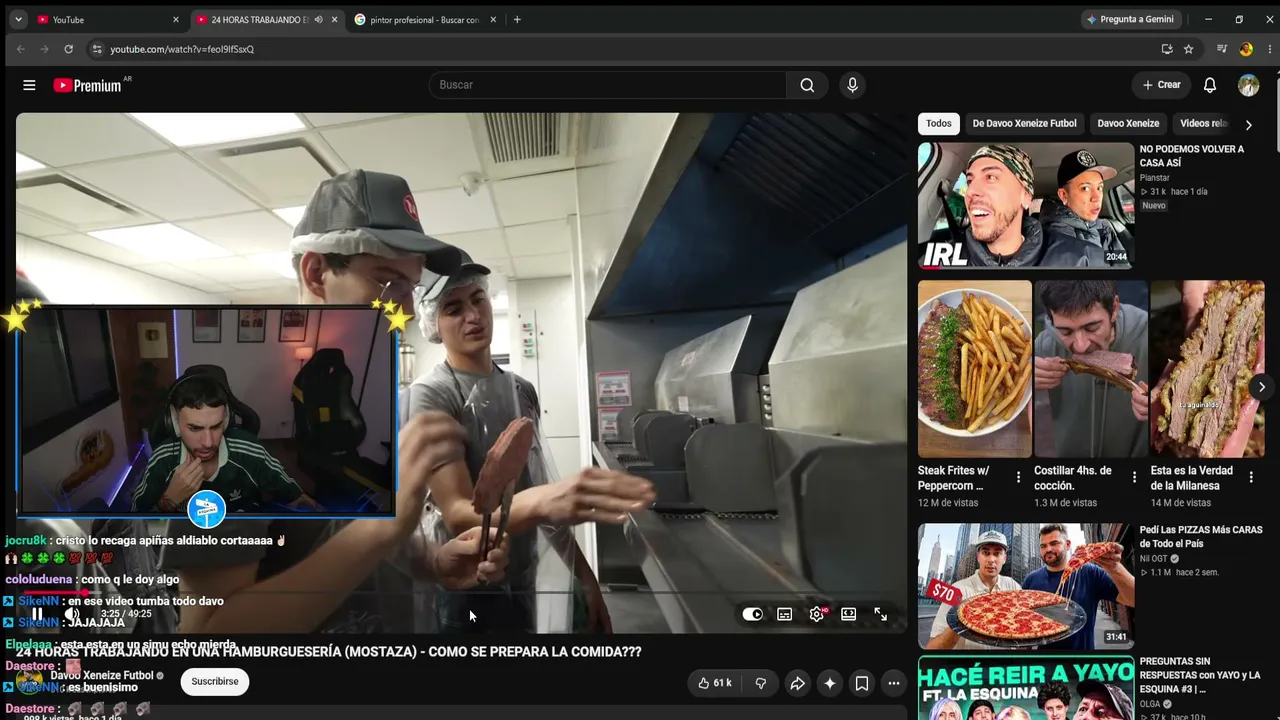
Task: Show more filter chips with the arrow
Action: pyautogui.click(x=1248, y=125)
